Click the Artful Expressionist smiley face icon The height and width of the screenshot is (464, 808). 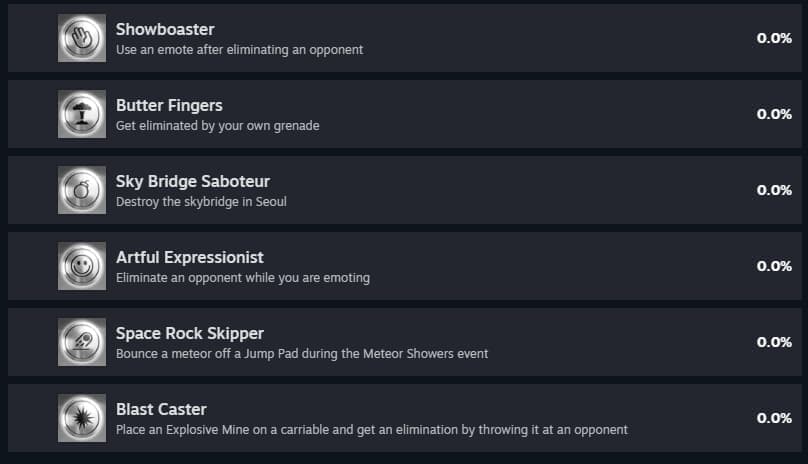point(82,266)
